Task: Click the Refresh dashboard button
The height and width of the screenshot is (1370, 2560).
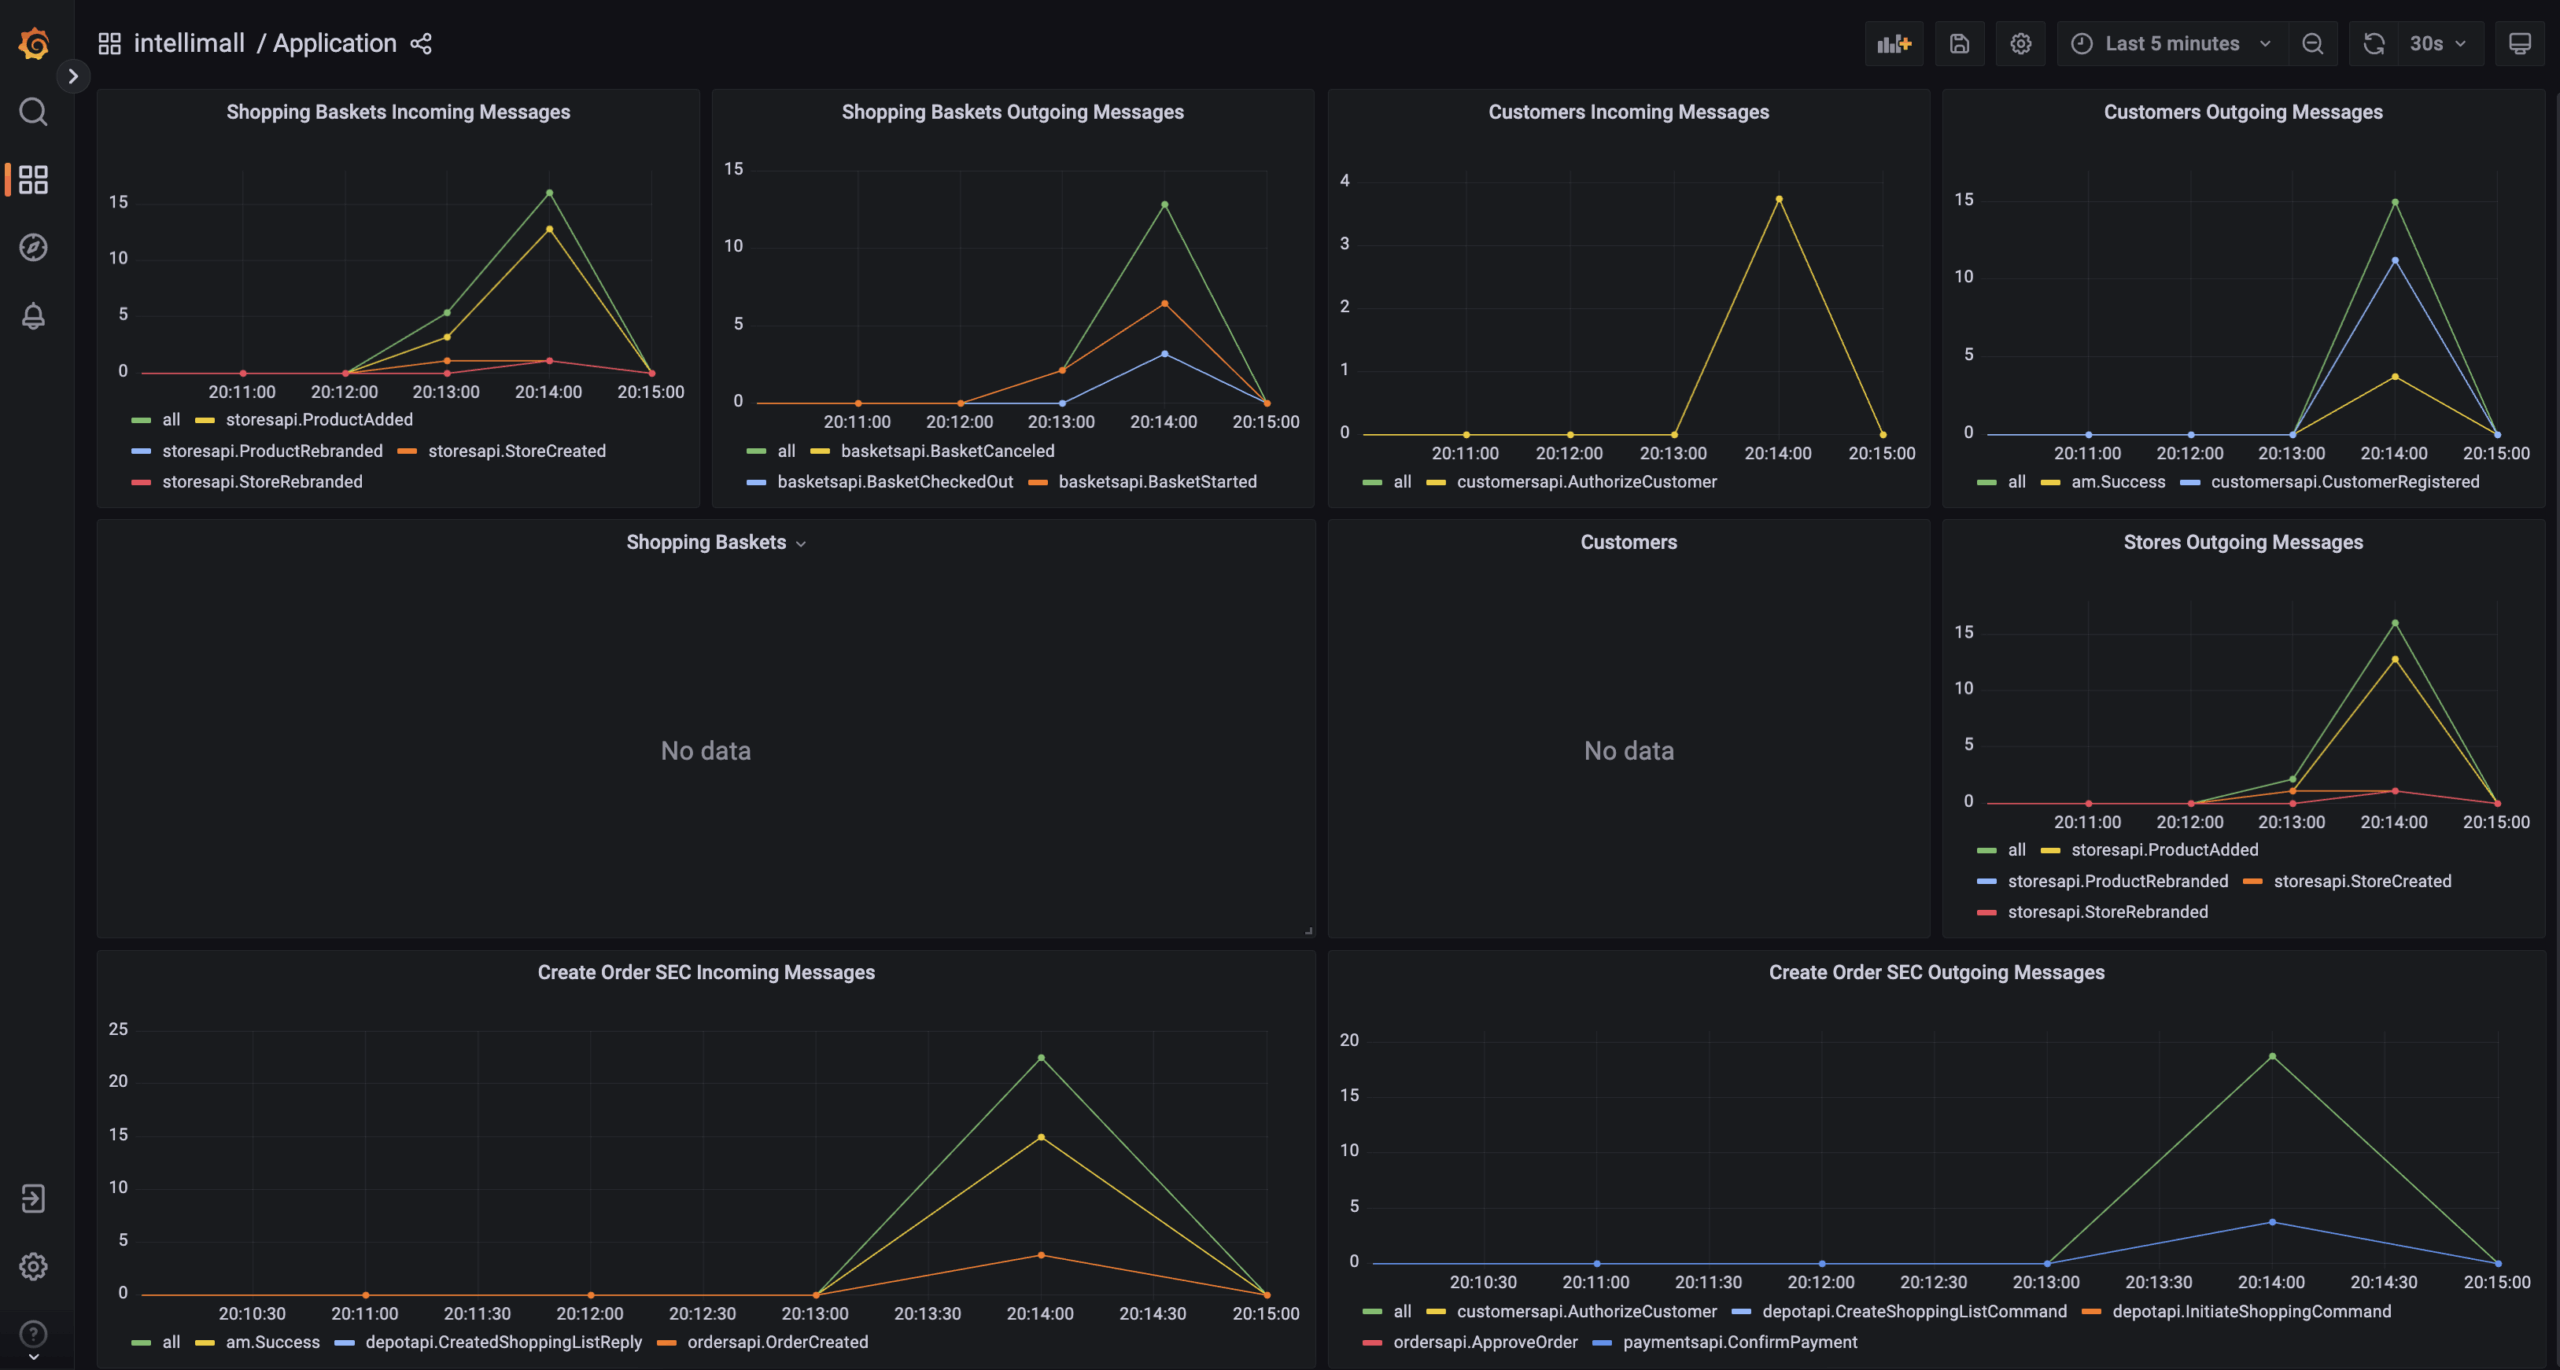Action: click(2373, 44)
